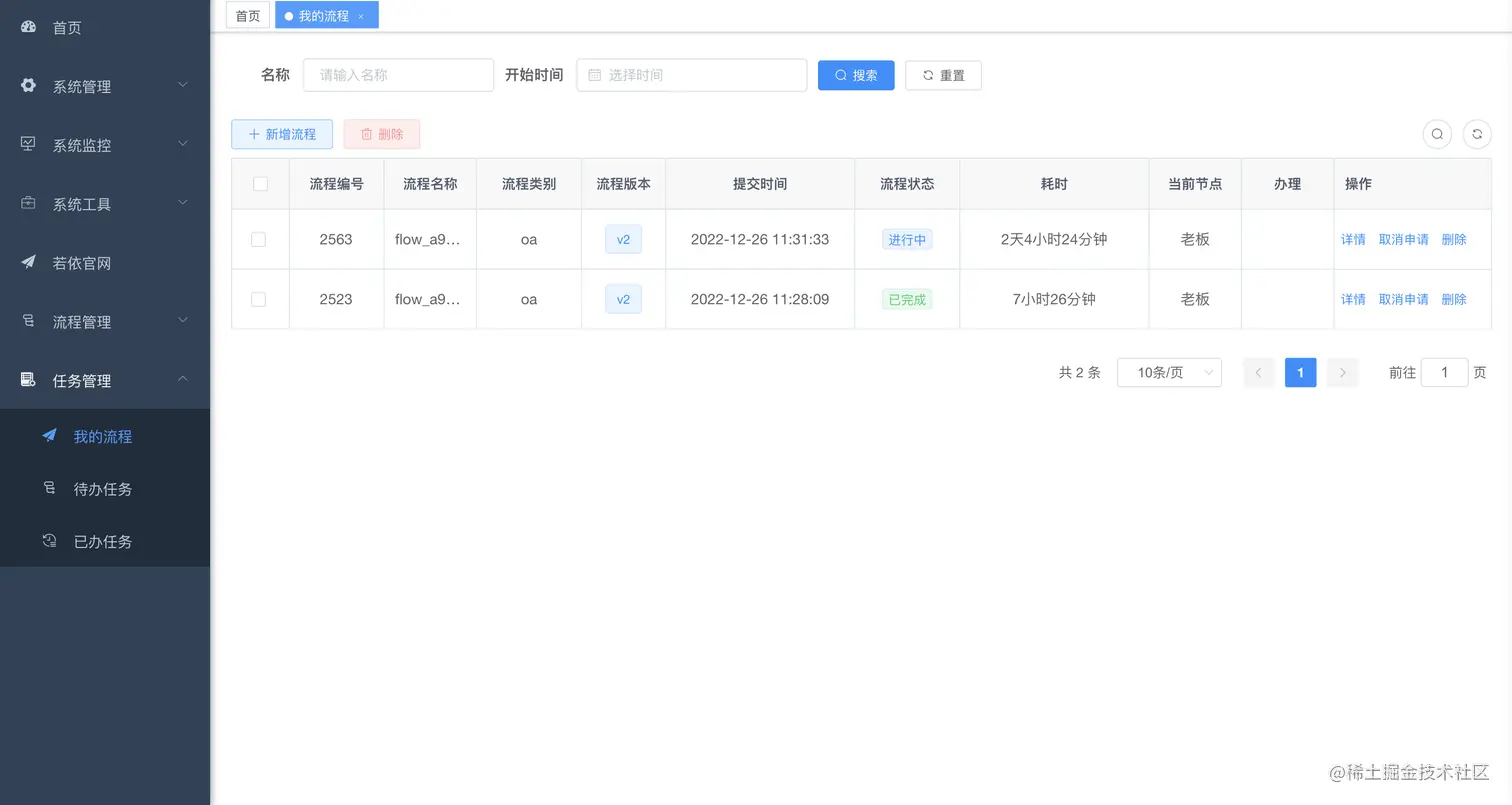Click 取消申请 for flow 2523

[1404, 299]
